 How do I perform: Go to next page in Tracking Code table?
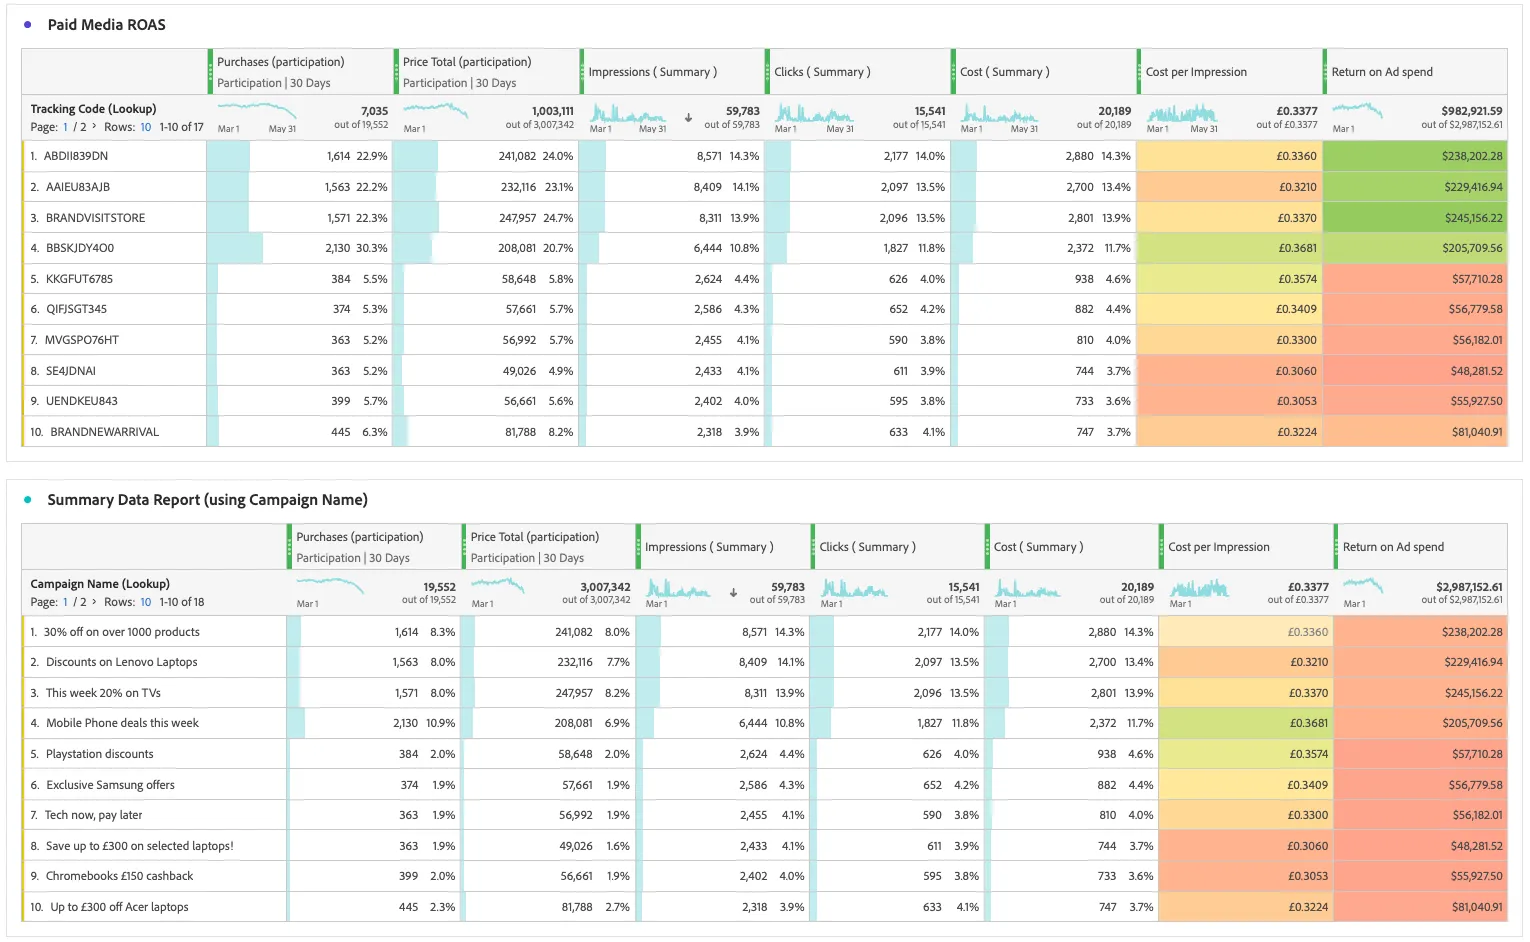pos(94,127)
